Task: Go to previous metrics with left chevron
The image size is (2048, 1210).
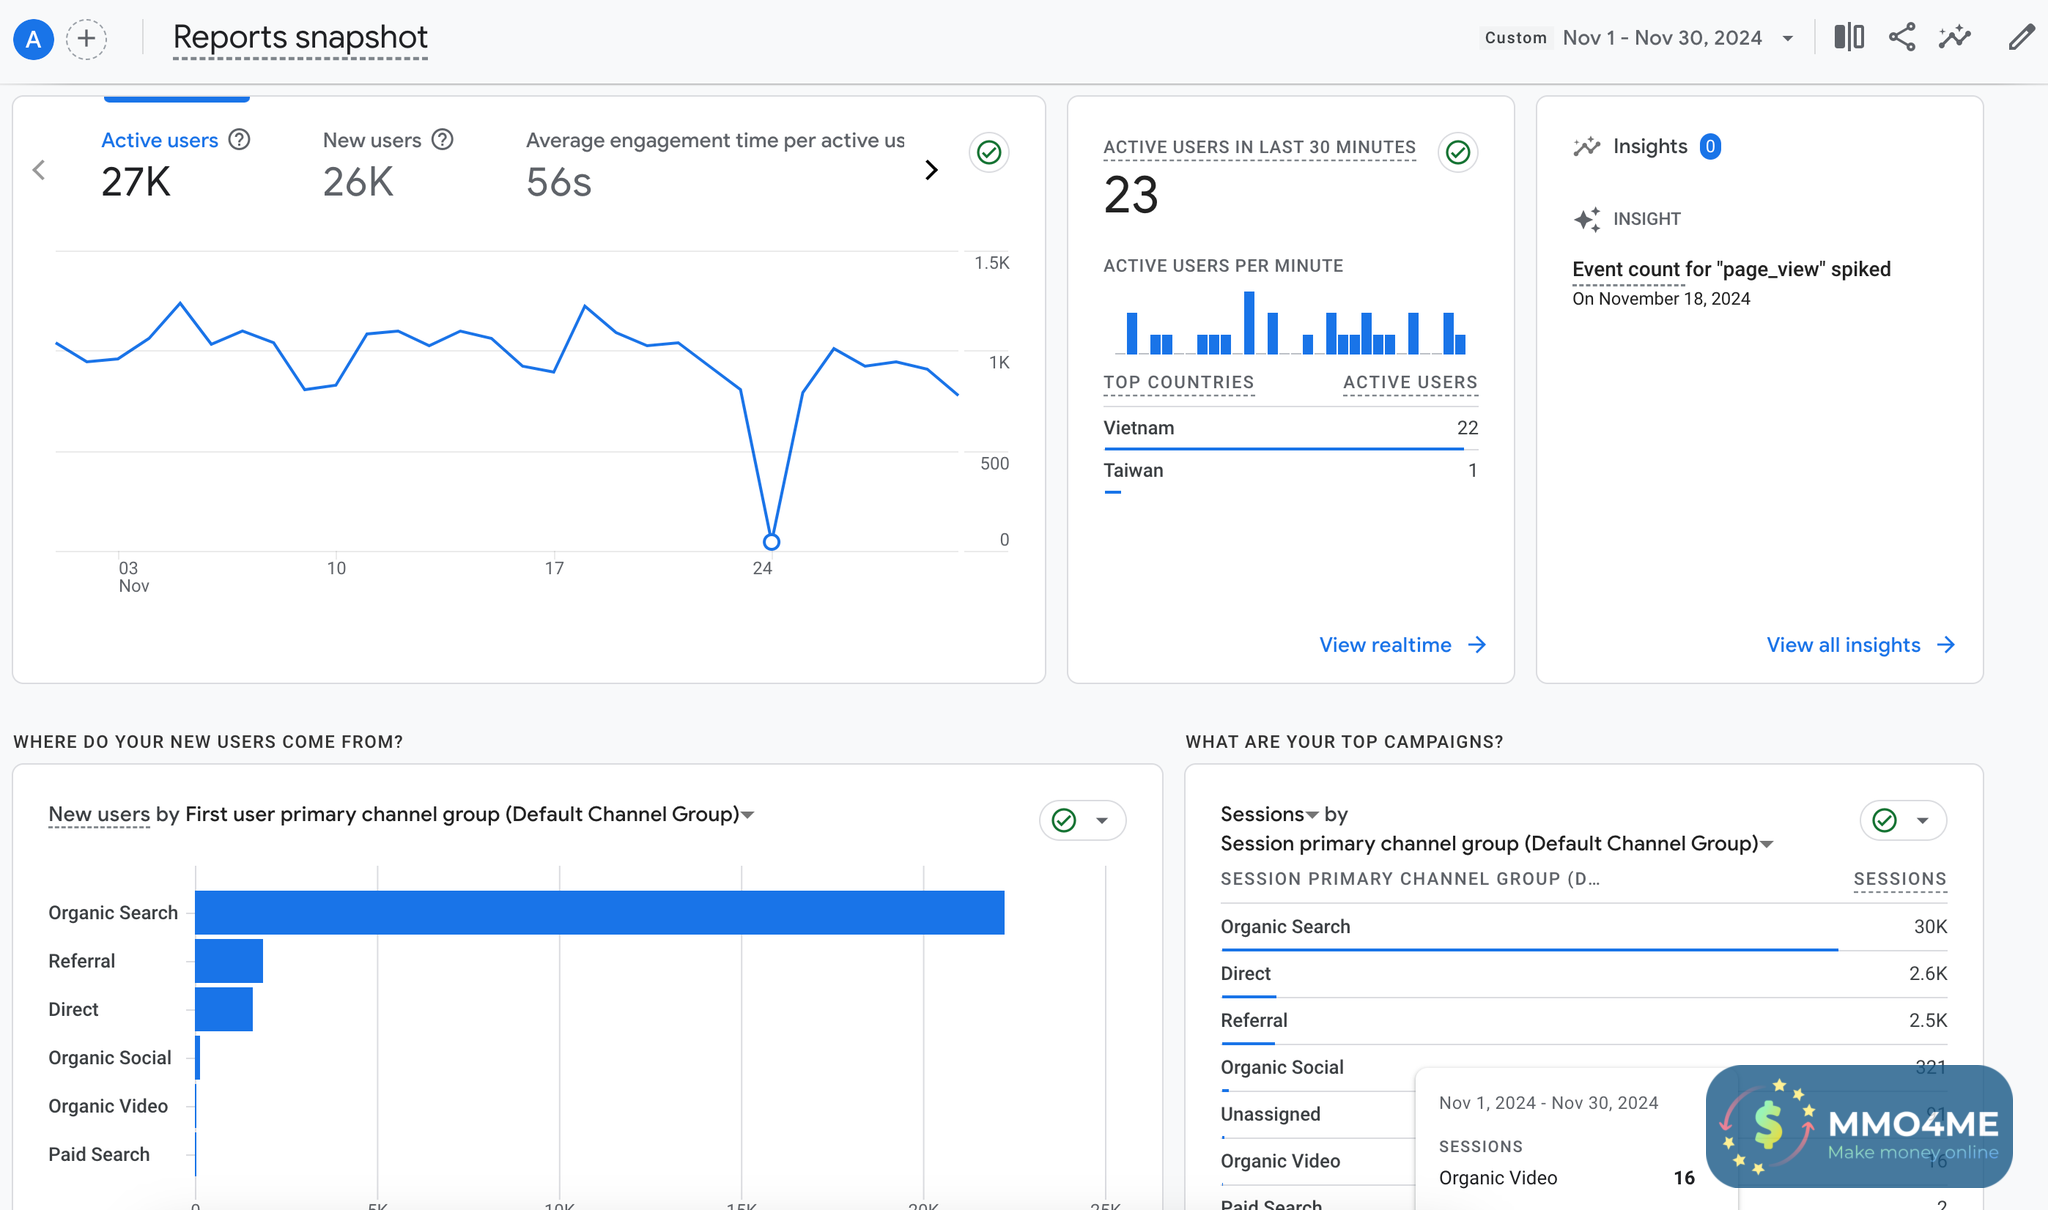Action: (x=39, y=170)
